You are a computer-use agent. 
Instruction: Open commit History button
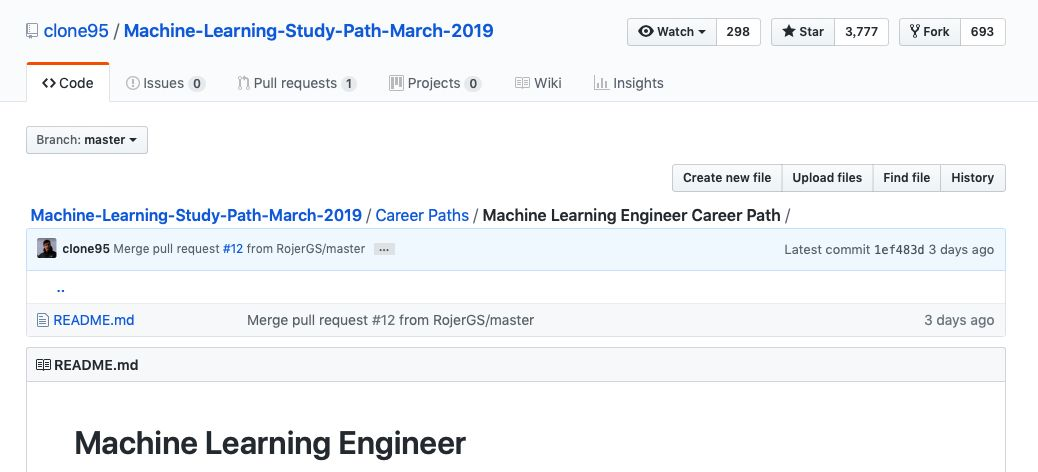coord(972,177)
